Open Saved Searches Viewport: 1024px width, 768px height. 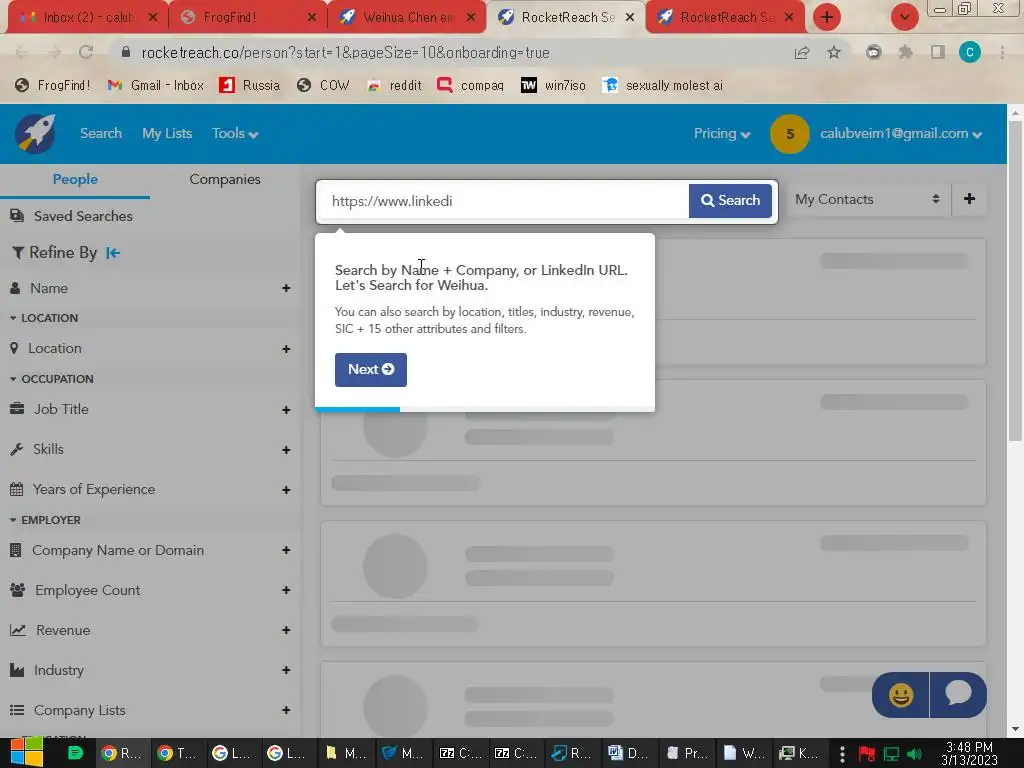pos(83,216)
